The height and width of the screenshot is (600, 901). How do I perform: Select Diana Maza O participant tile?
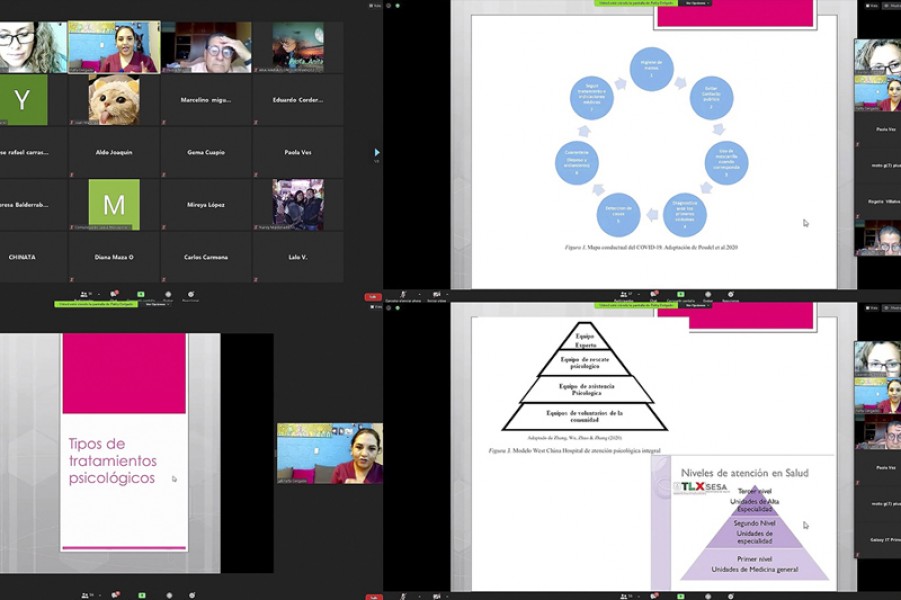(114, 257)
